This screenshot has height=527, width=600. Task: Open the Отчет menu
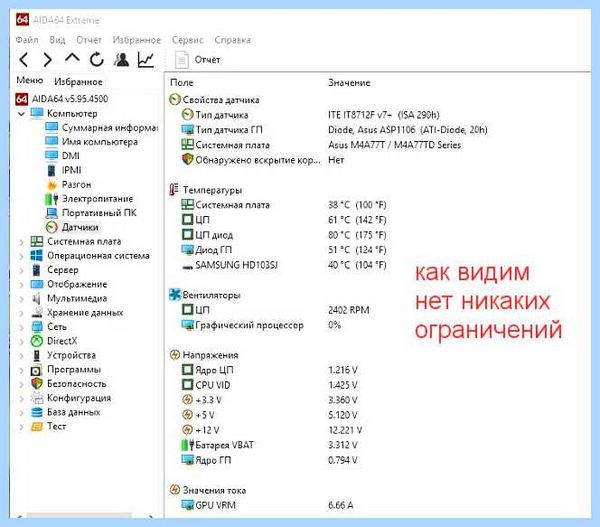(x=89, y=40)
